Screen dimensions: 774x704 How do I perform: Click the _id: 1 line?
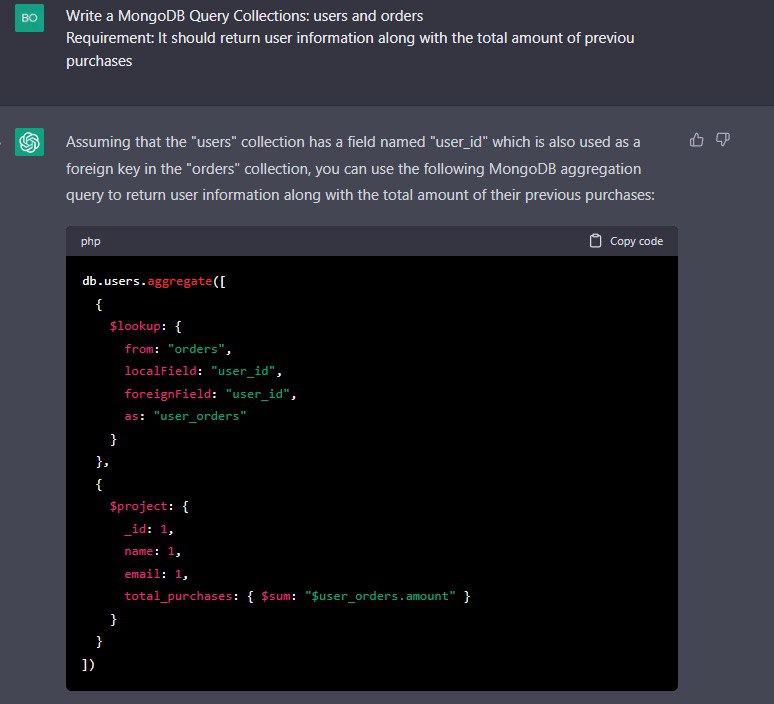click(149, 529)
